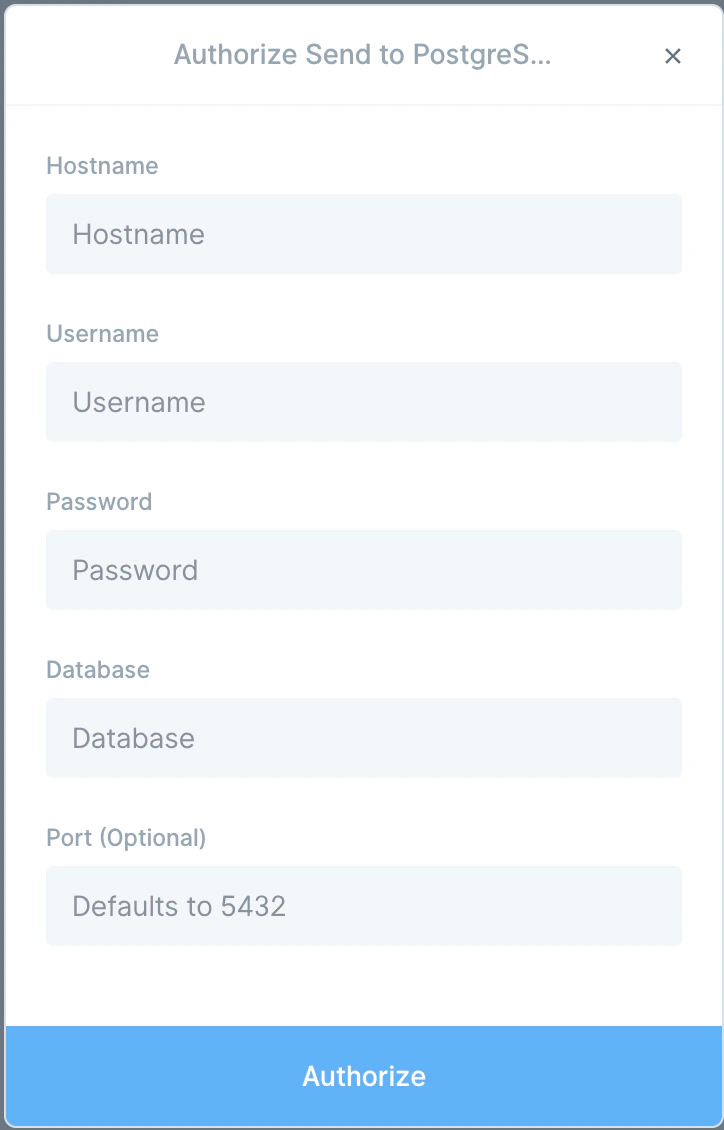Focus the Port field defaulting to 5432
724x1130 pixels.
click(x=364, y=906)
